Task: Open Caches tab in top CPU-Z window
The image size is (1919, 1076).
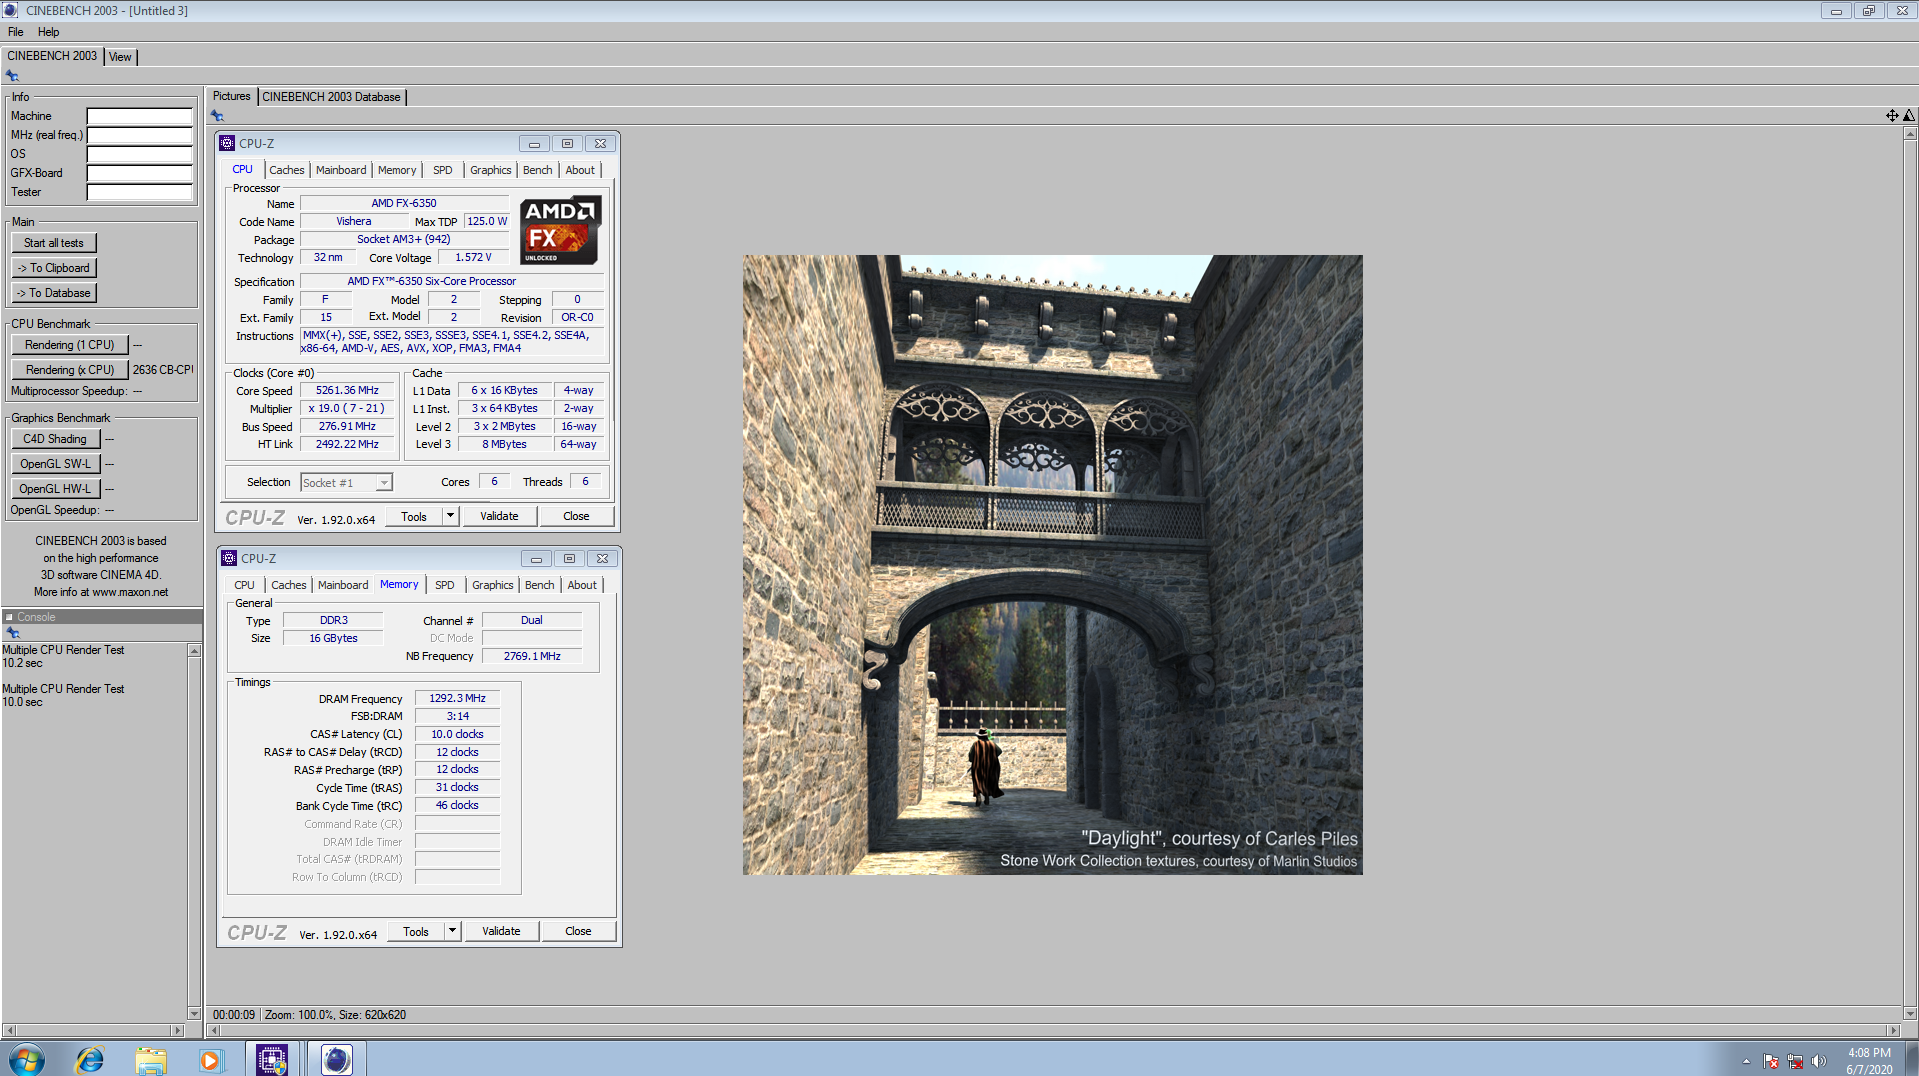Action: point(287,170)
